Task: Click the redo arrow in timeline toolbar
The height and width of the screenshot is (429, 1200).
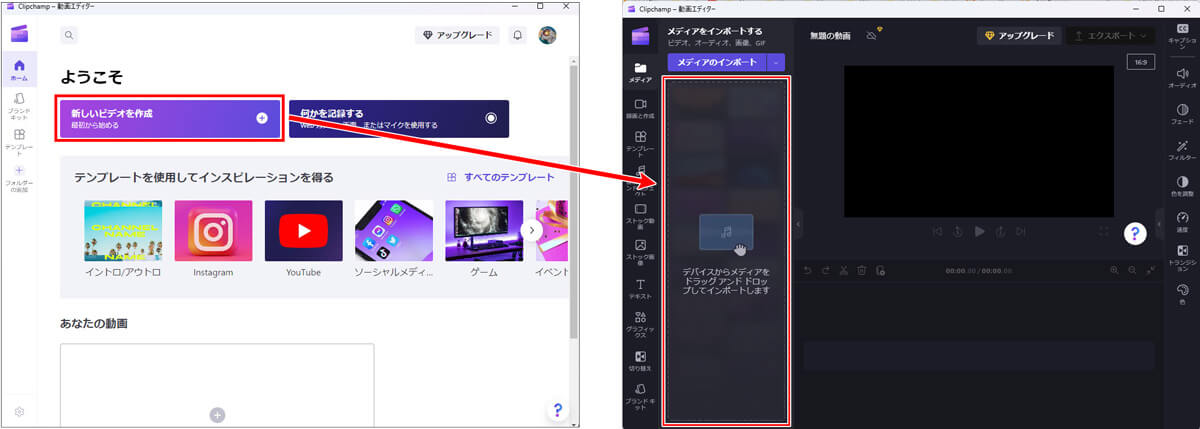Action: [x=827, y=270]
